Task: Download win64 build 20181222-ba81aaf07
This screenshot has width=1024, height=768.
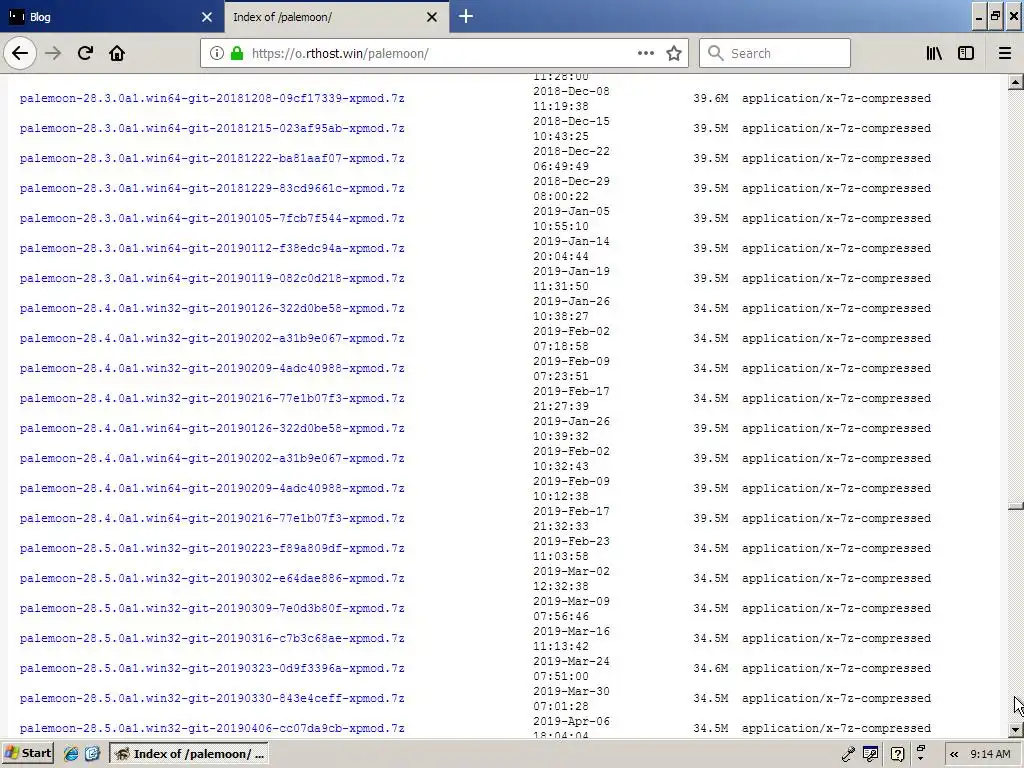Action: (212, 158)
